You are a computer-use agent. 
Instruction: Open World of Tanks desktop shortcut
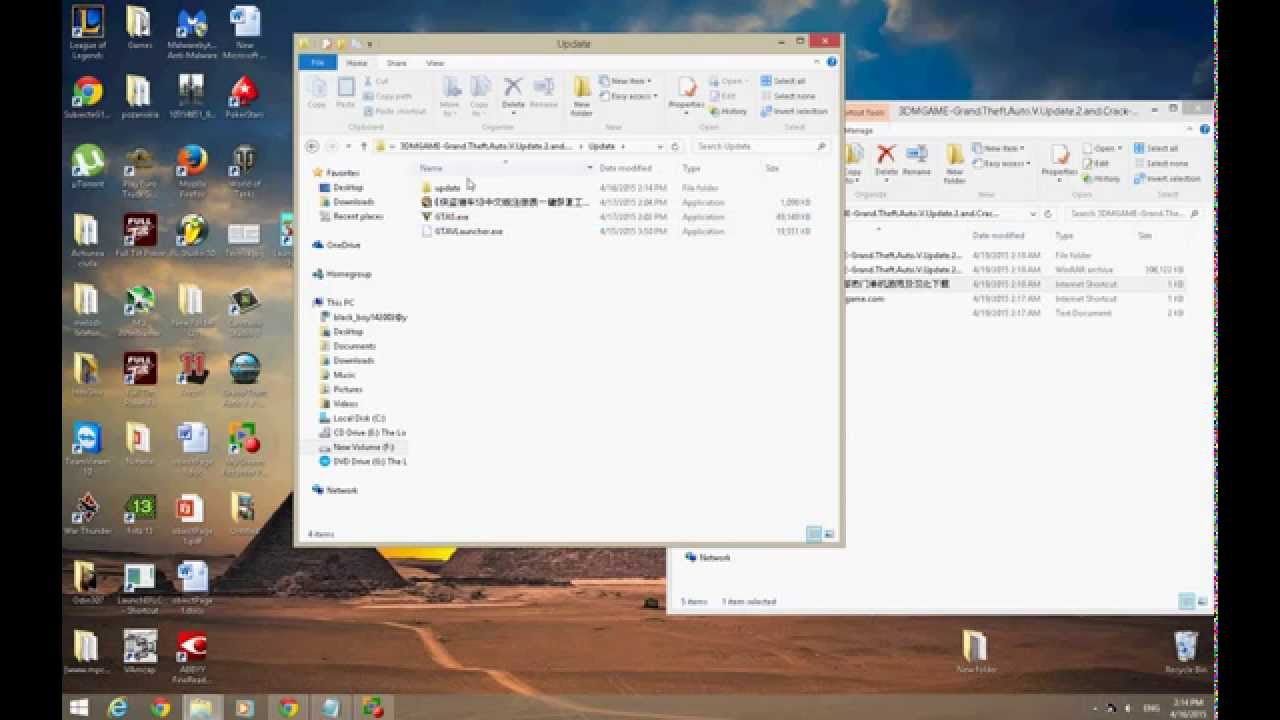click(244, 170)
